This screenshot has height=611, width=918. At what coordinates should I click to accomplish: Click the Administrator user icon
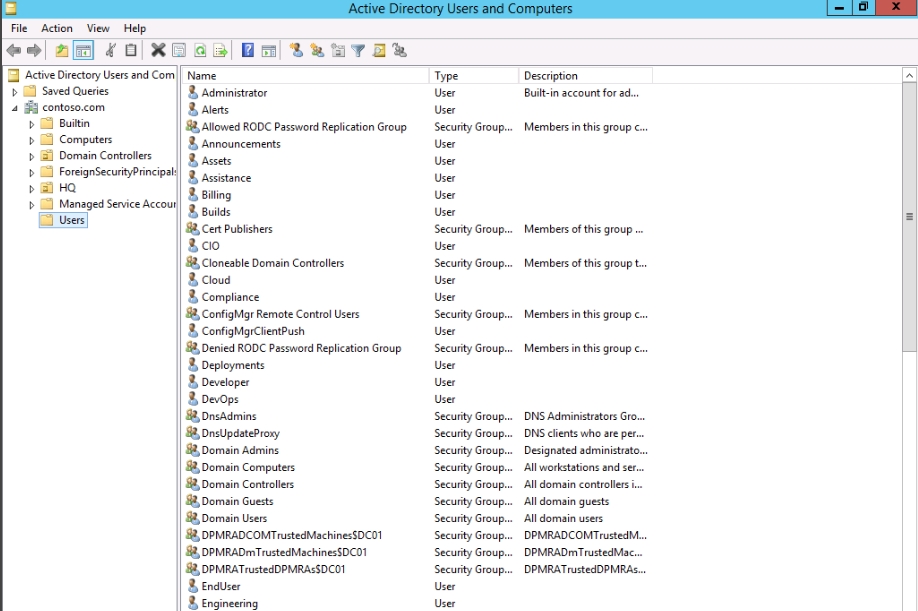tap(193, 92)
